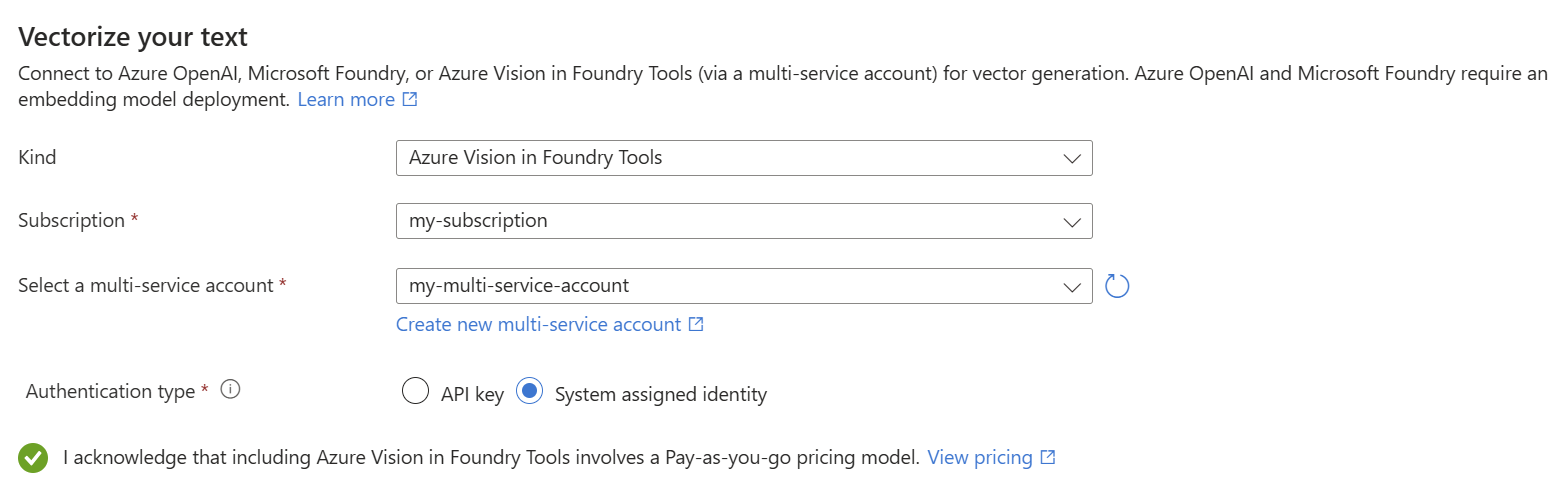Screen dimensions: 1564x498
Task: Click the refresh icon beside the multi-service account
Action: point(1117,286)
